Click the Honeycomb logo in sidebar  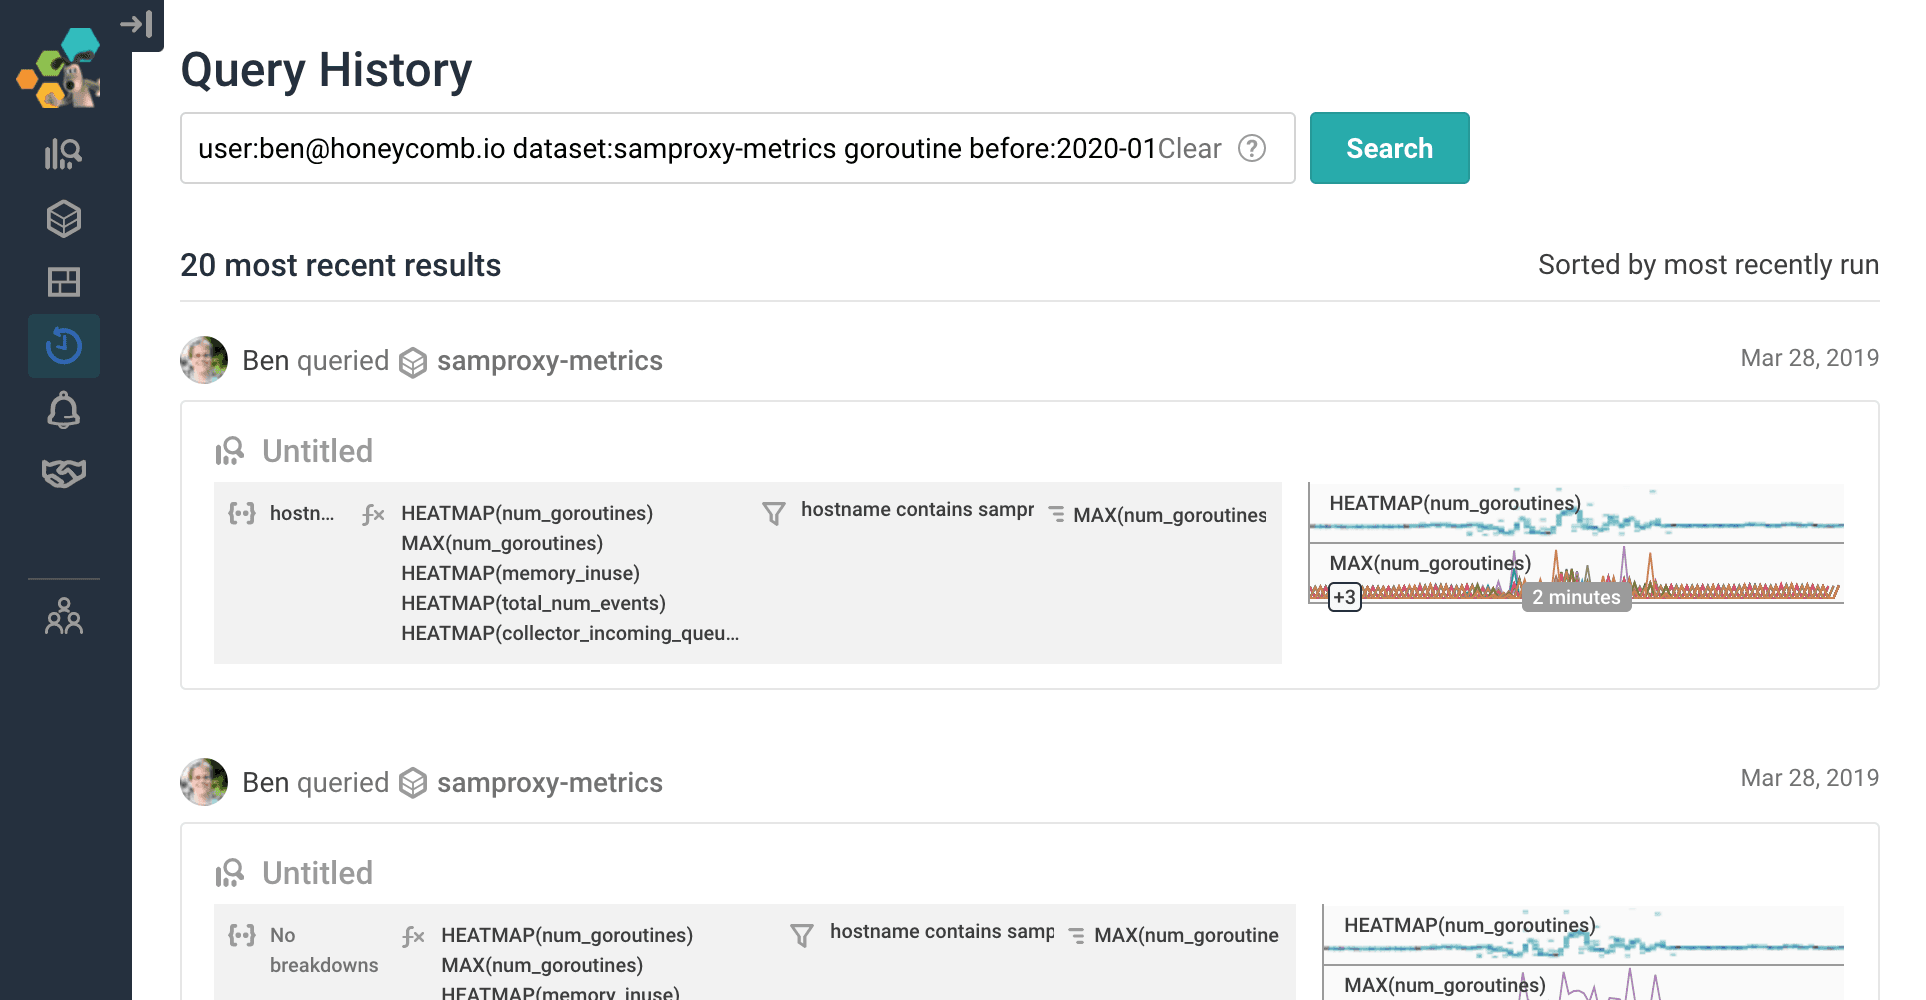(x=60, y=70)
